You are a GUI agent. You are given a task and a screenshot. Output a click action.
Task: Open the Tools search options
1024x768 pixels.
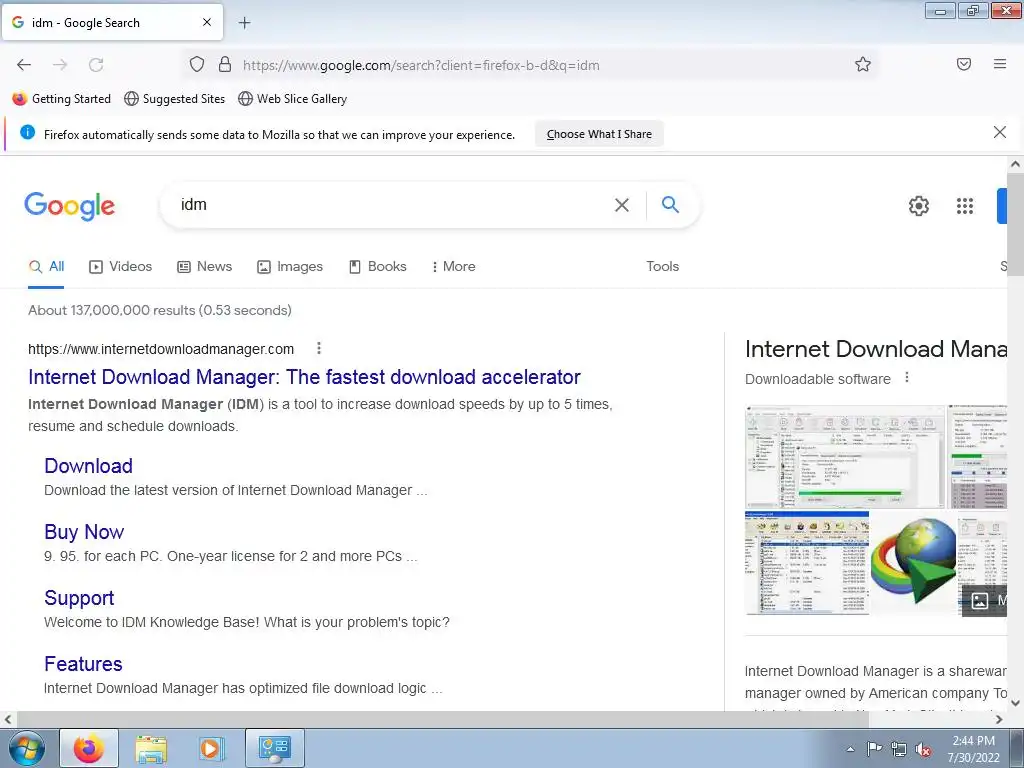662,266
